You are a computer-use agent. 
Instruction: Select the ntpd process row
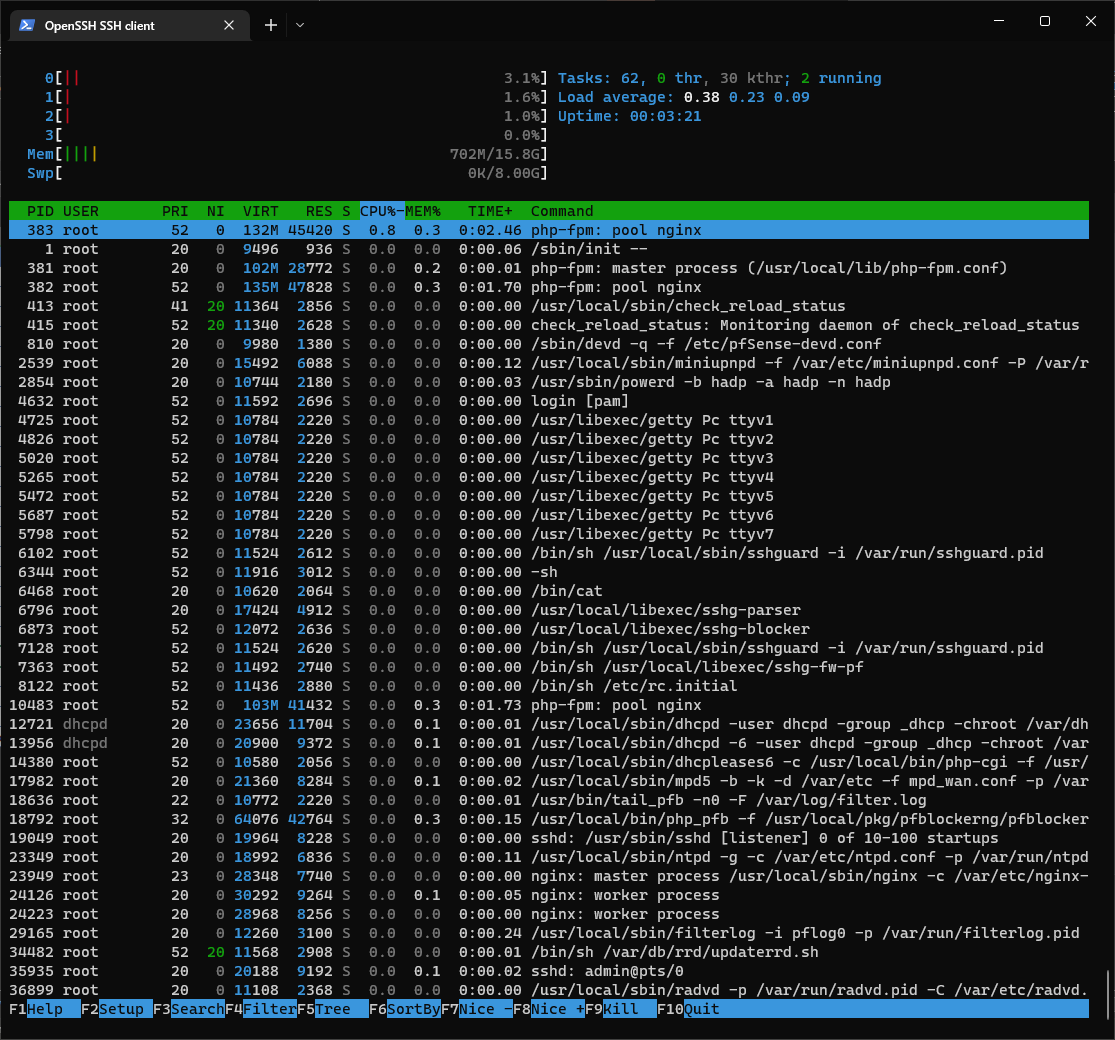click(x=548, y=857)
